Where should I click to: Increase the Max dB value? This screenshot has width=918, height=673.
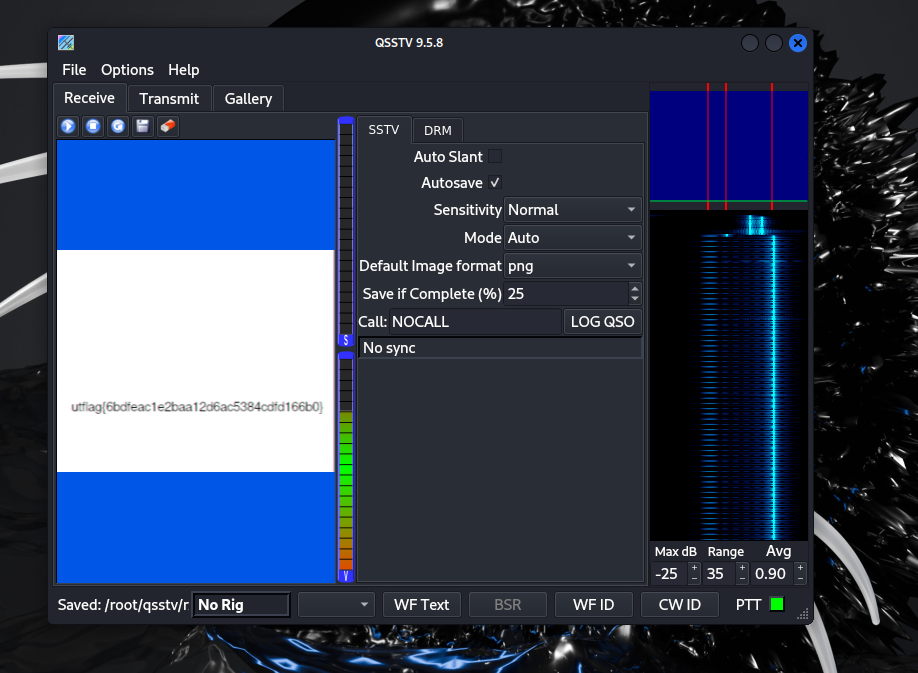tap(694, 568)
